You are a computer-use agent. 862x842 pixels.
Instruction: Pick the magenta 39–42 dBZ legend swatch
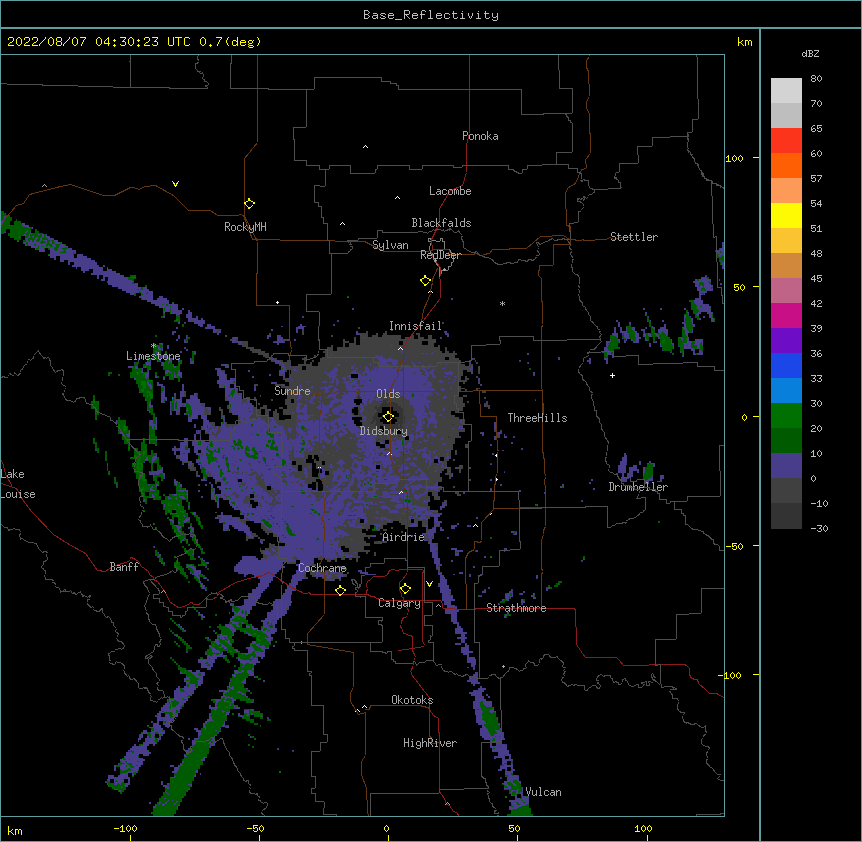(786, 315)
